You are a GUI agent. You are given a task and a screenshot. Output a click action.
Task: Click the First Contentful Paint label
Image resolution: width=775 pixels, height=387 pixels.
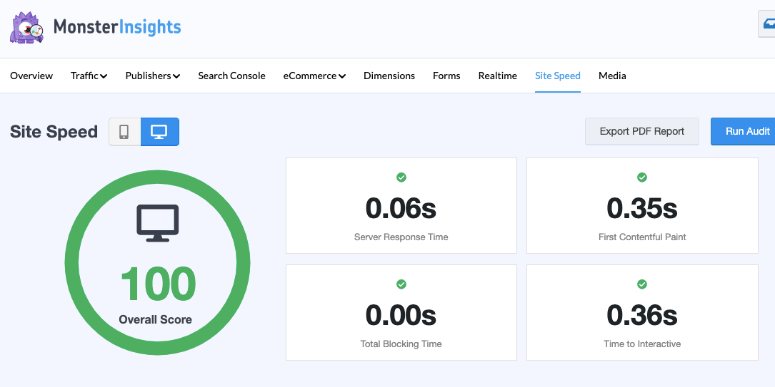click(642, 237)
